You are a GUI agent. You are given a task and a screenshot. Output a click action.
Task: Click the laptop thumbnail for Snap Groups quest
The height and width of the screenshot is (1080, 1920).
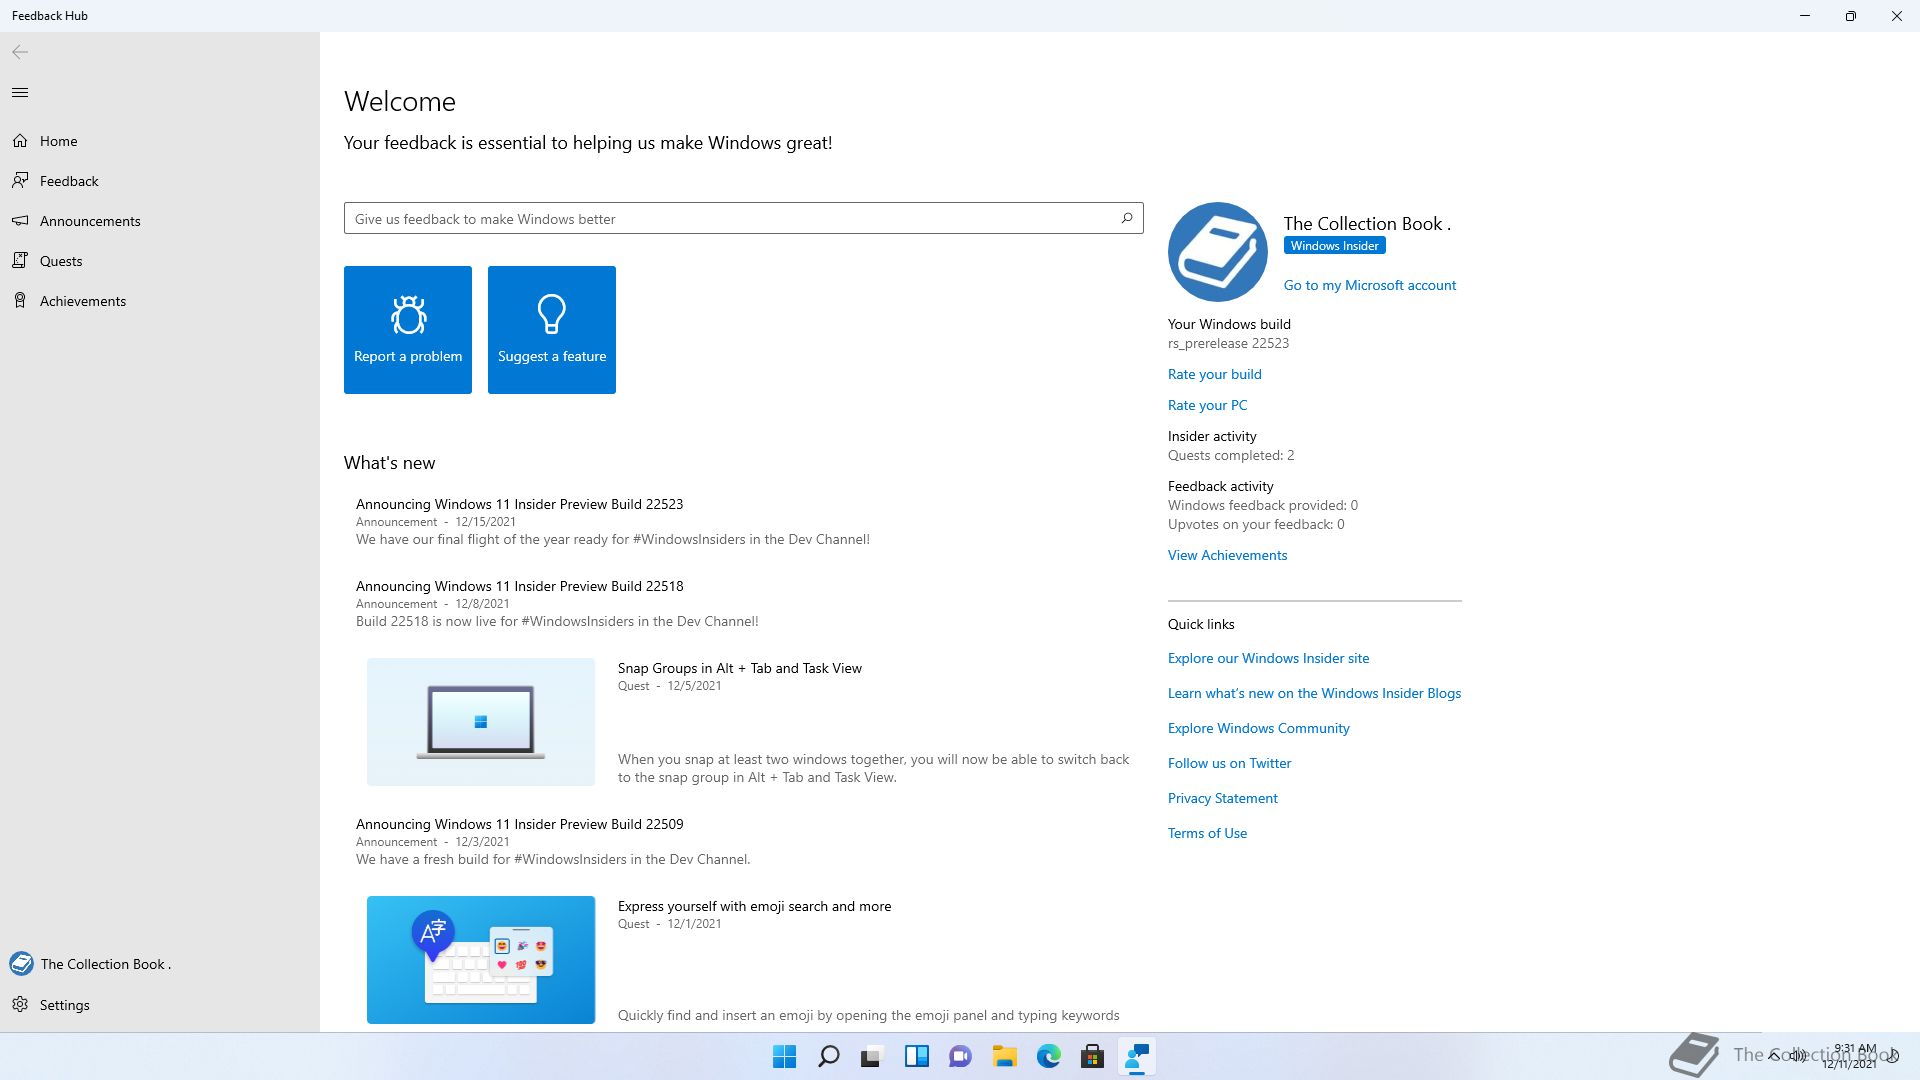pos(481,722)
